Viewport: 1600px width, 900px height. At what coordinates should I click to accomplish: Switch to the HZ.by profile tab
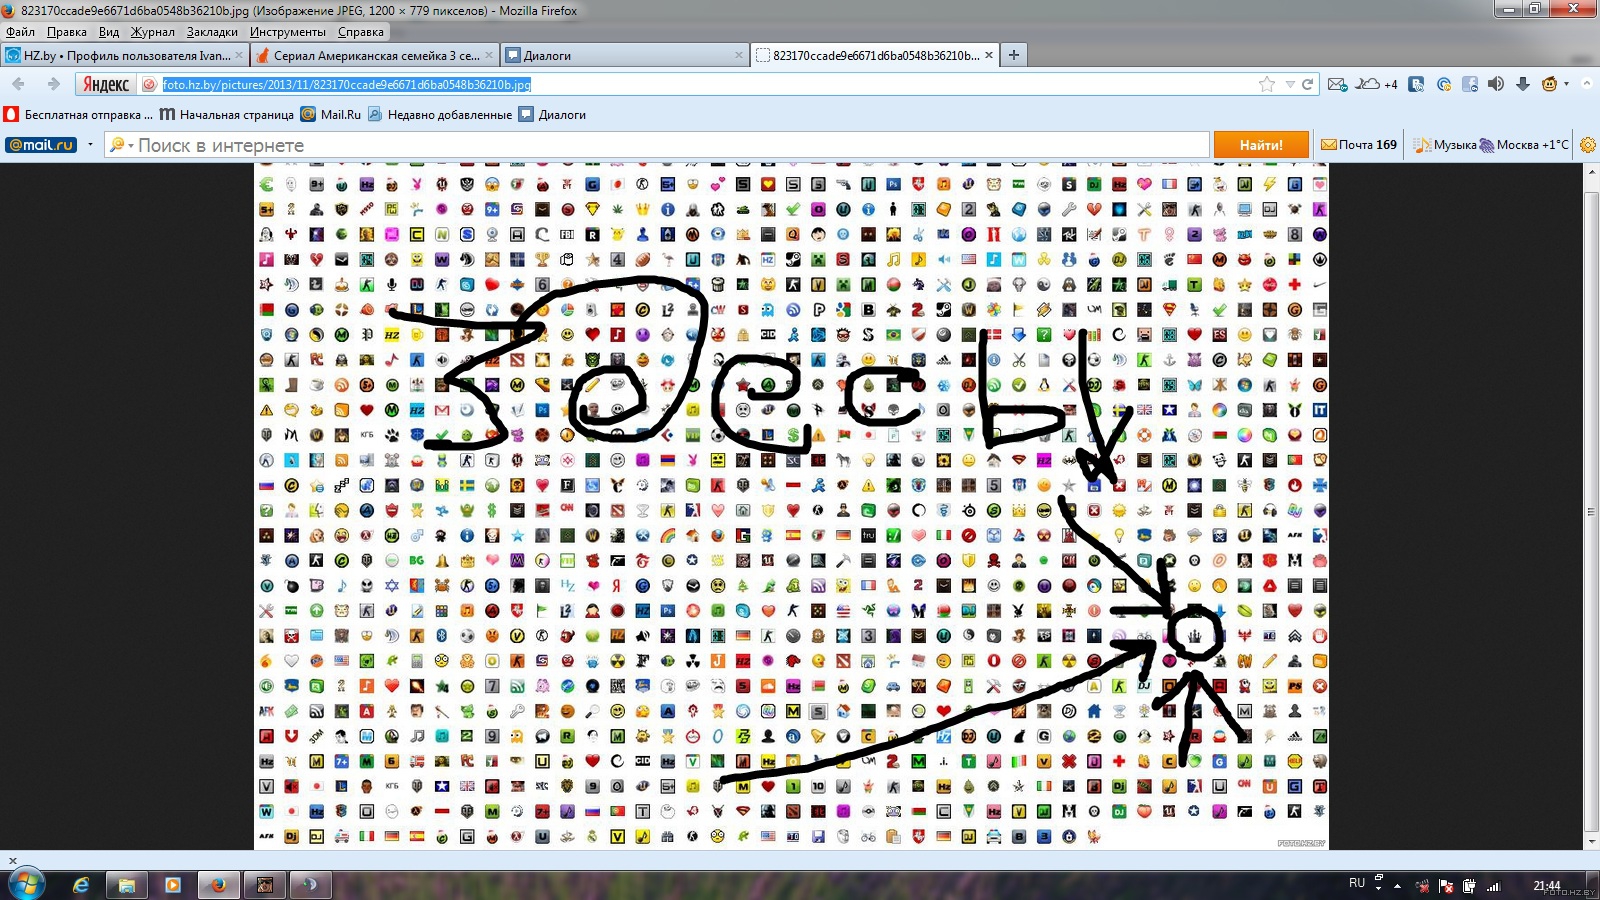[124, 55]
